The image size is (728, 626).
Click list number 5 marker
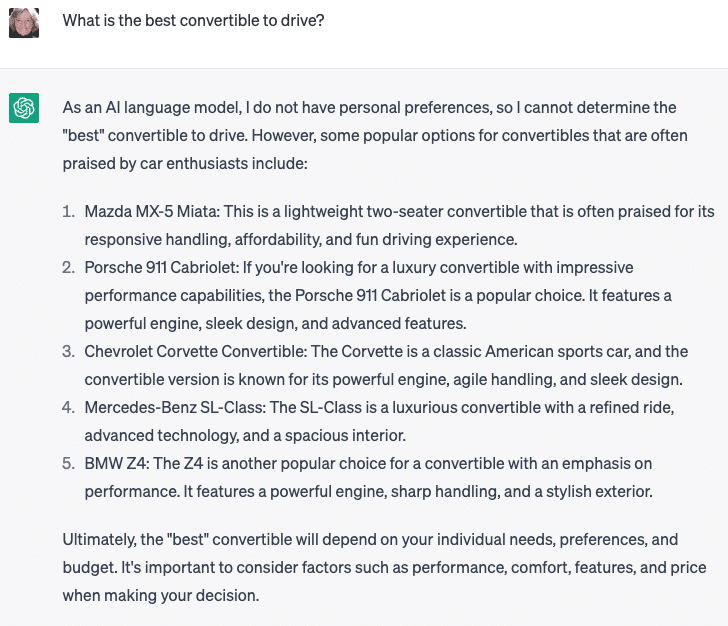68,463
